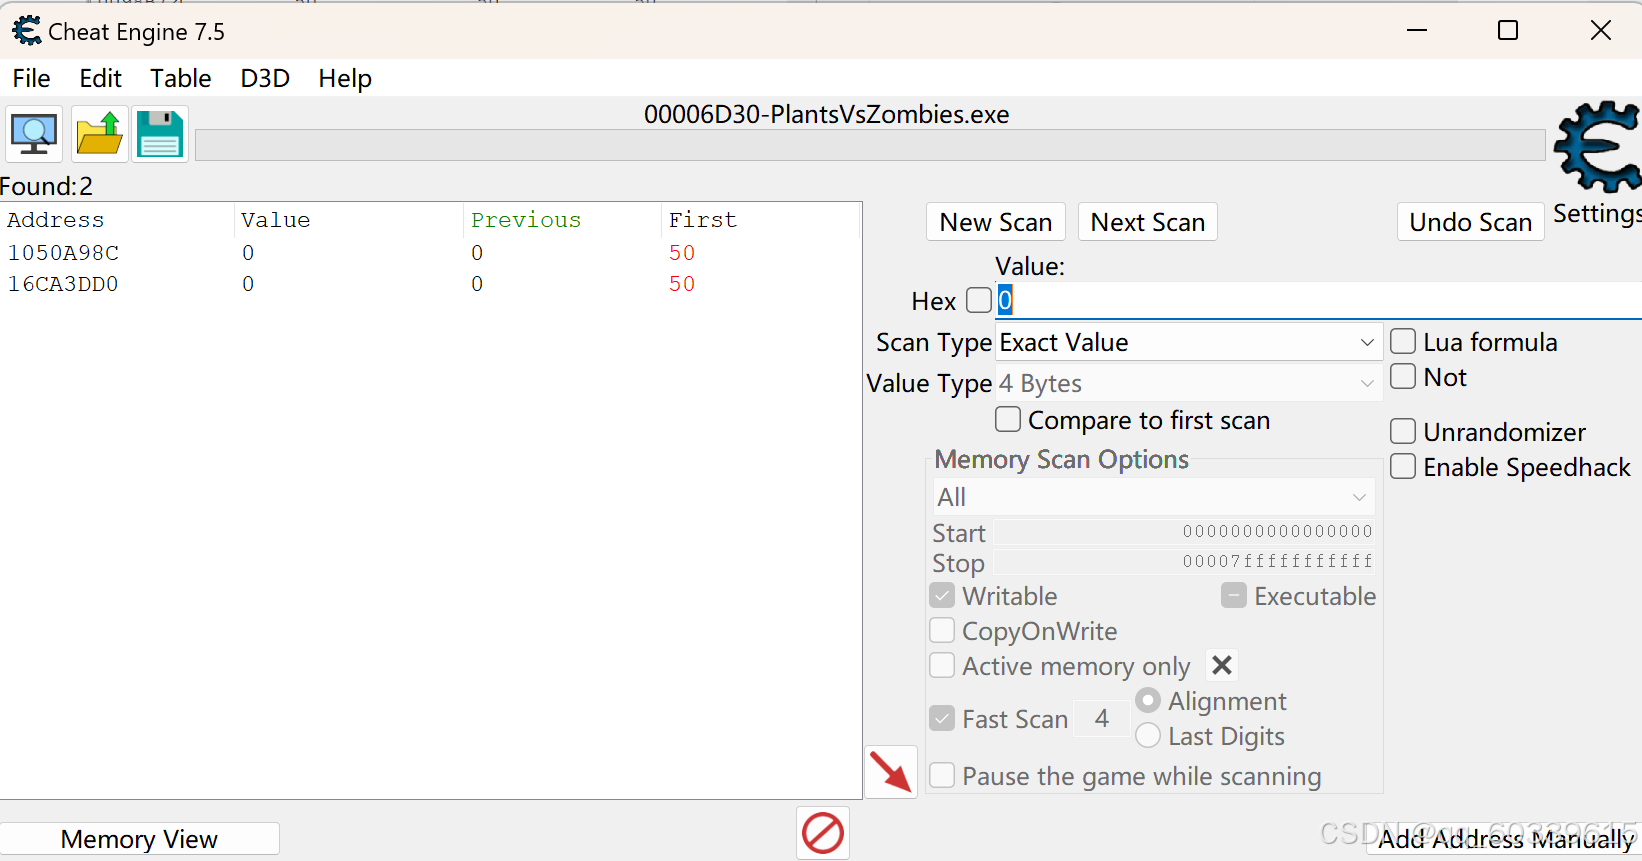The height and width of the screenshot is (861, 1642).
Task: Toggle the CopyOnWrite checkbox
Action: [x=942, y=631]
